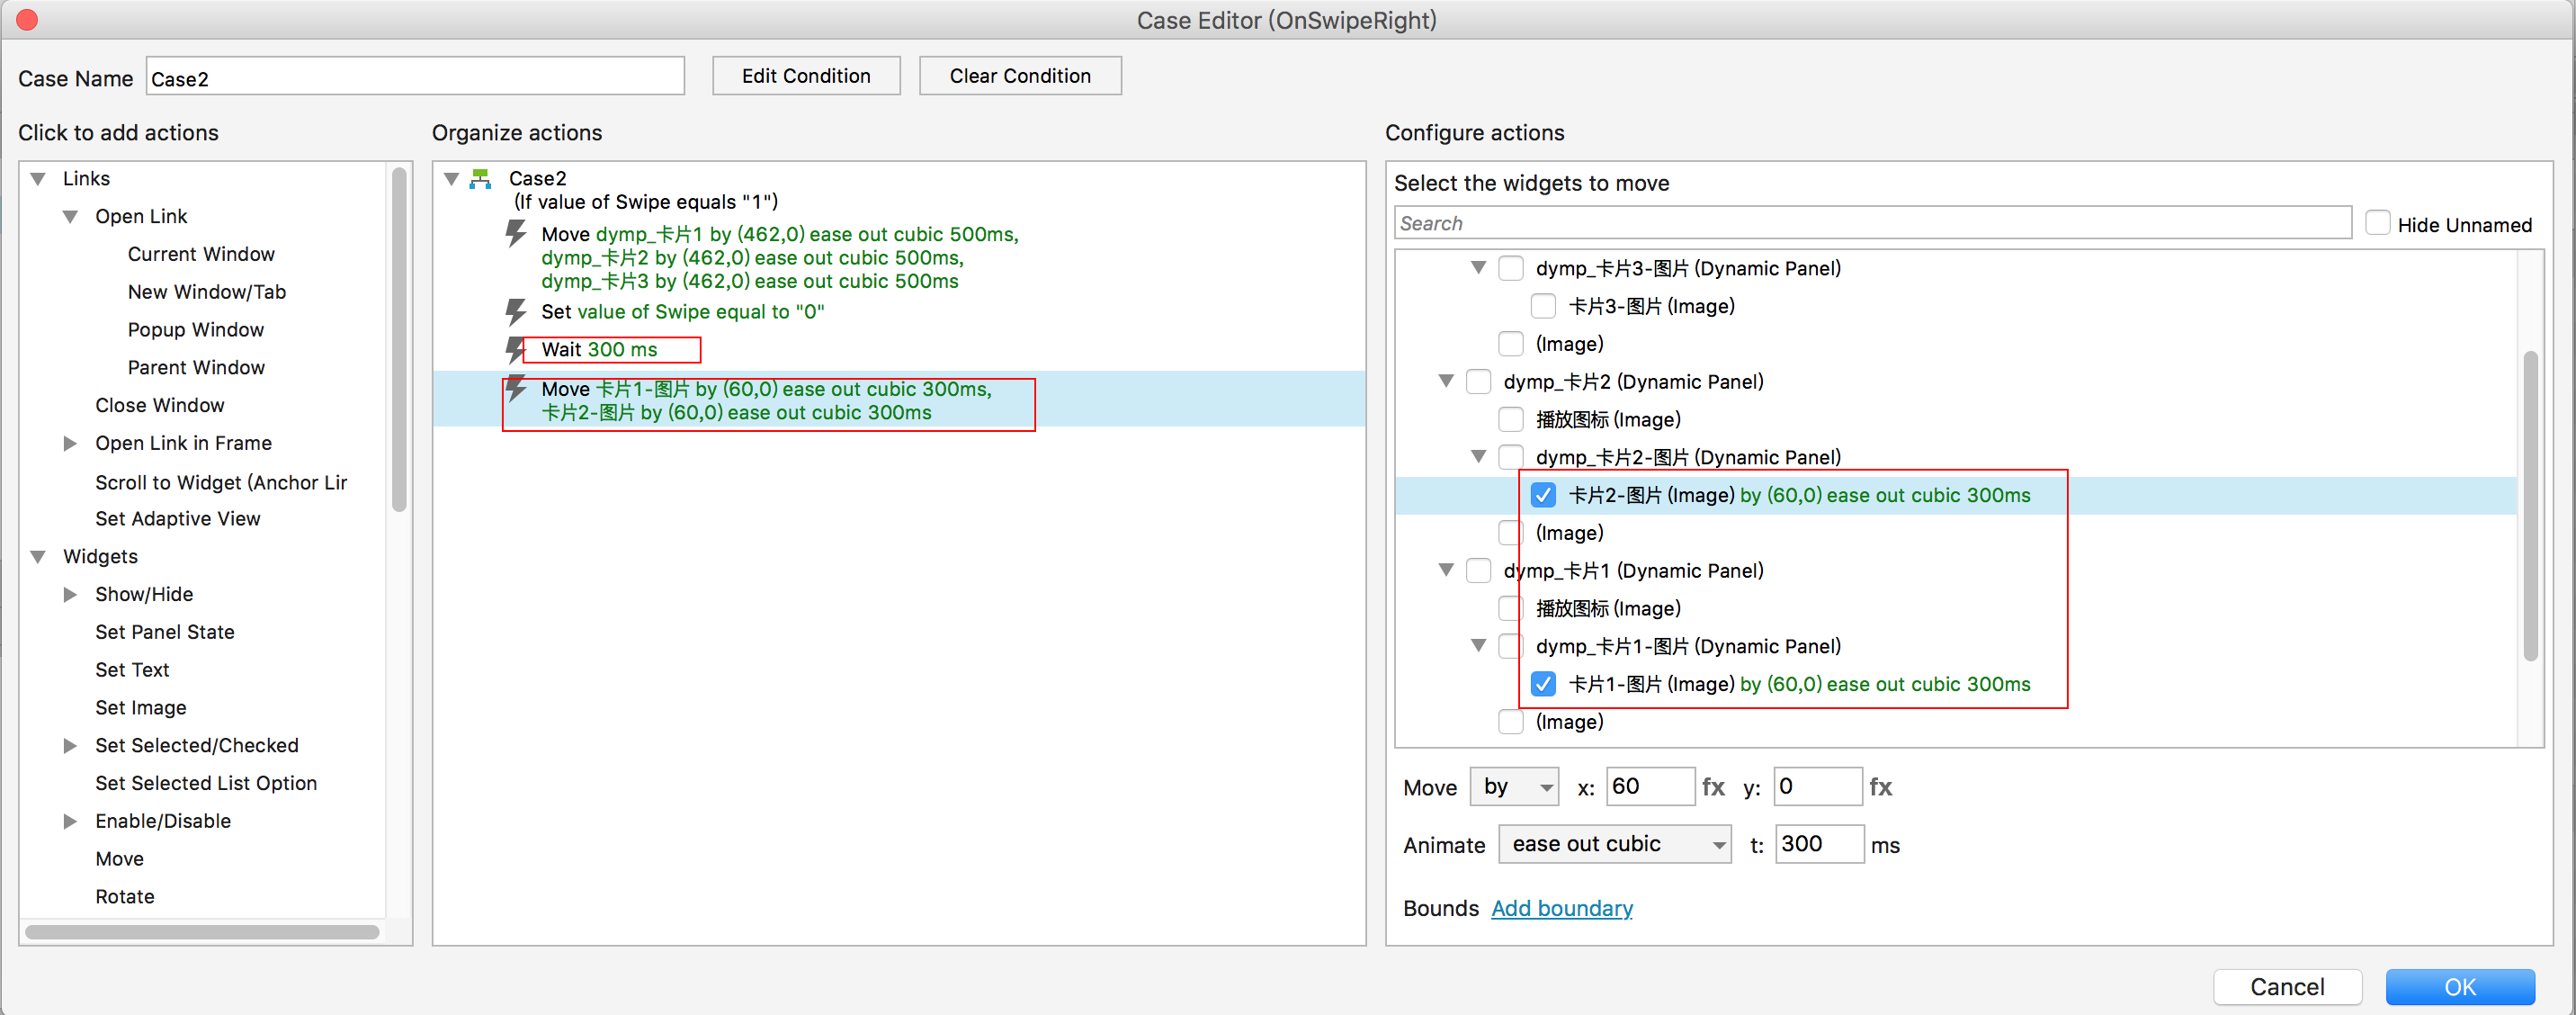This screenshot has height=1015, width=2576.
Task: Select Set Panel State action
Action: [x=164, y=632]
